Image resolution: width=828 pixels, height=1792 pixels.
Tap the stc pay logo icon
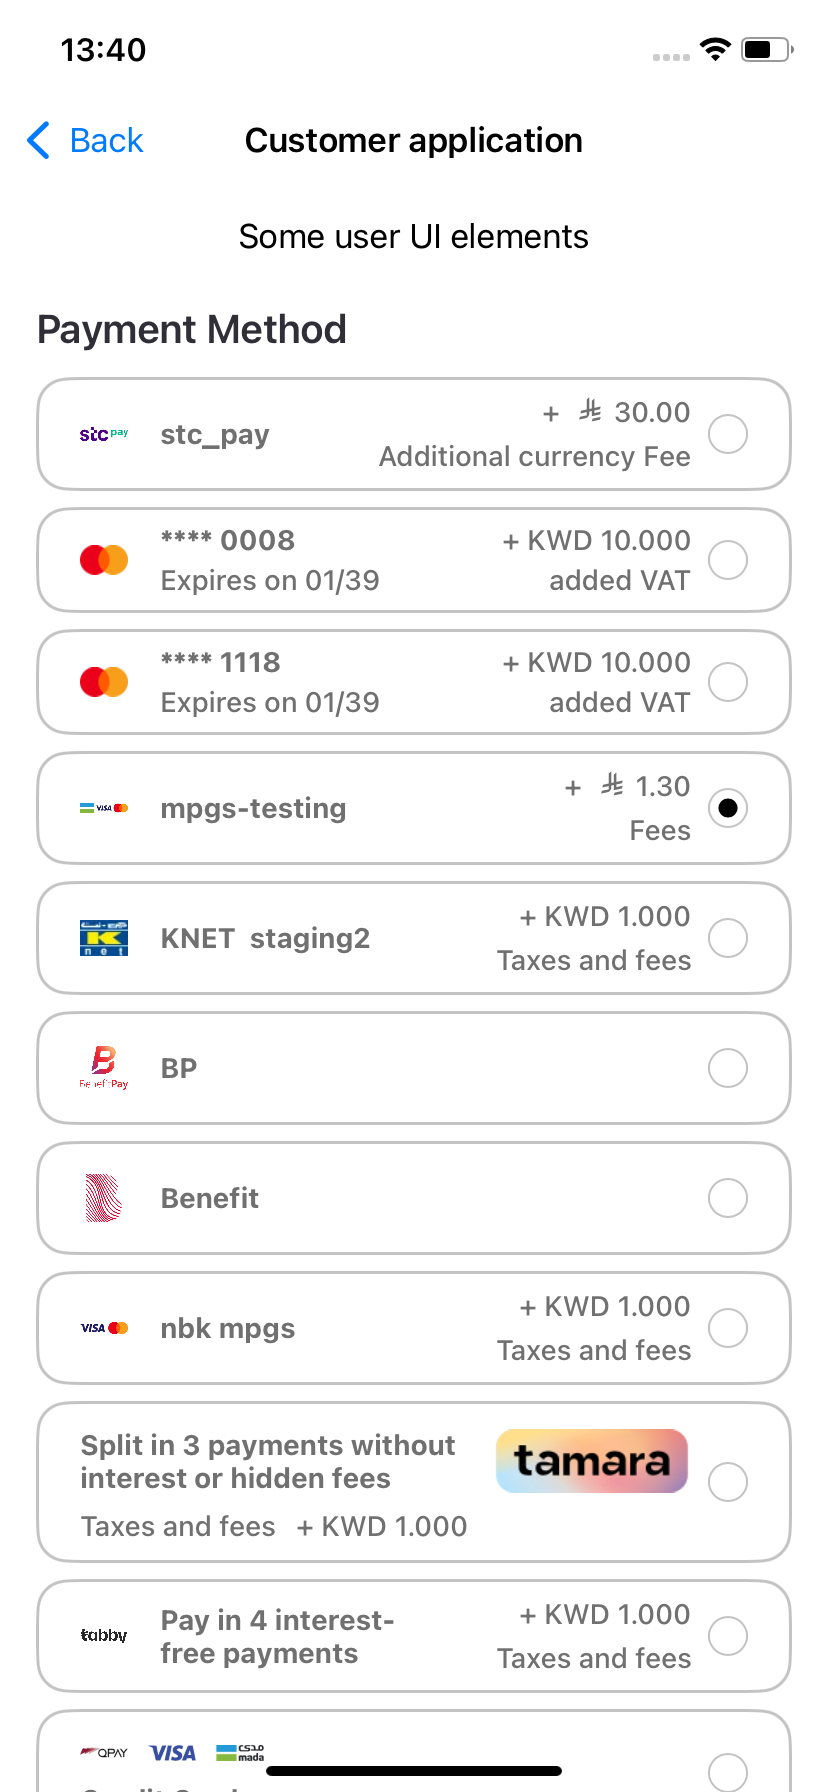(x=104, y=434)
